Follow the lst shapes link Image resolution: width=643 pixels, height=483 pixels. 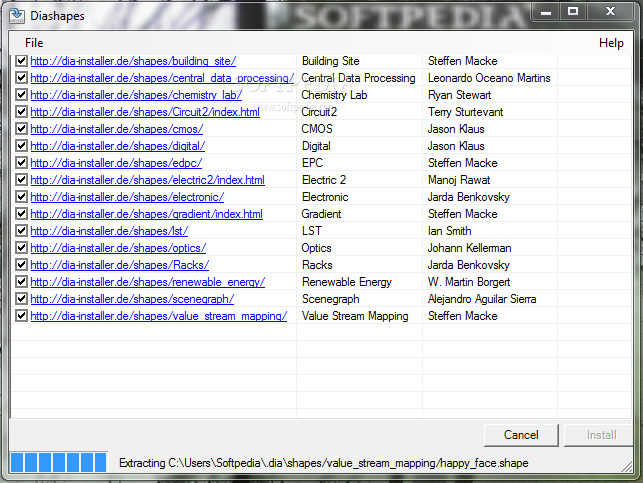(109, 231)
